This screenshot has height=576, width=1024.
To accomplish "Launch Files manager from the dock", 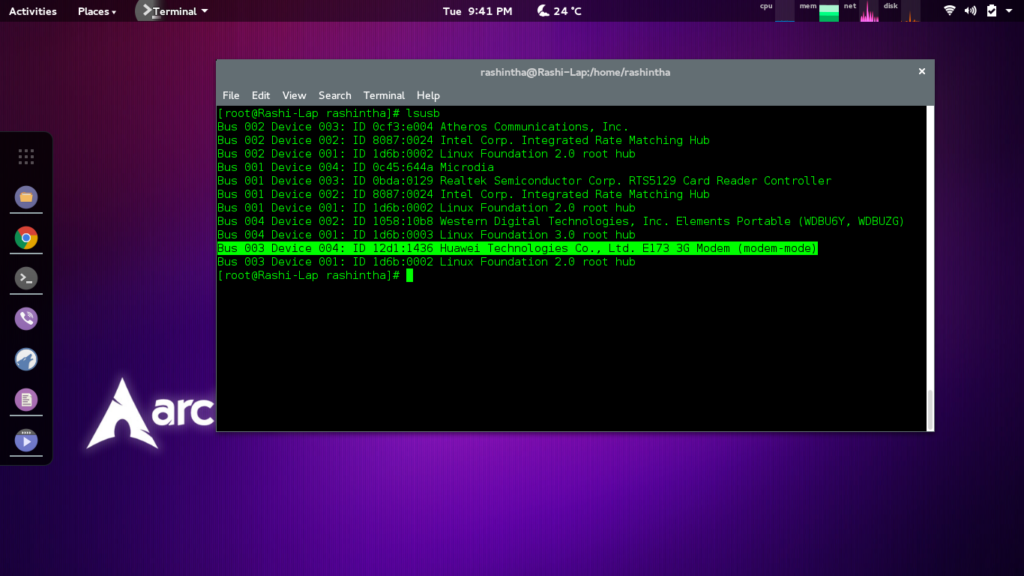I will 26,197.
